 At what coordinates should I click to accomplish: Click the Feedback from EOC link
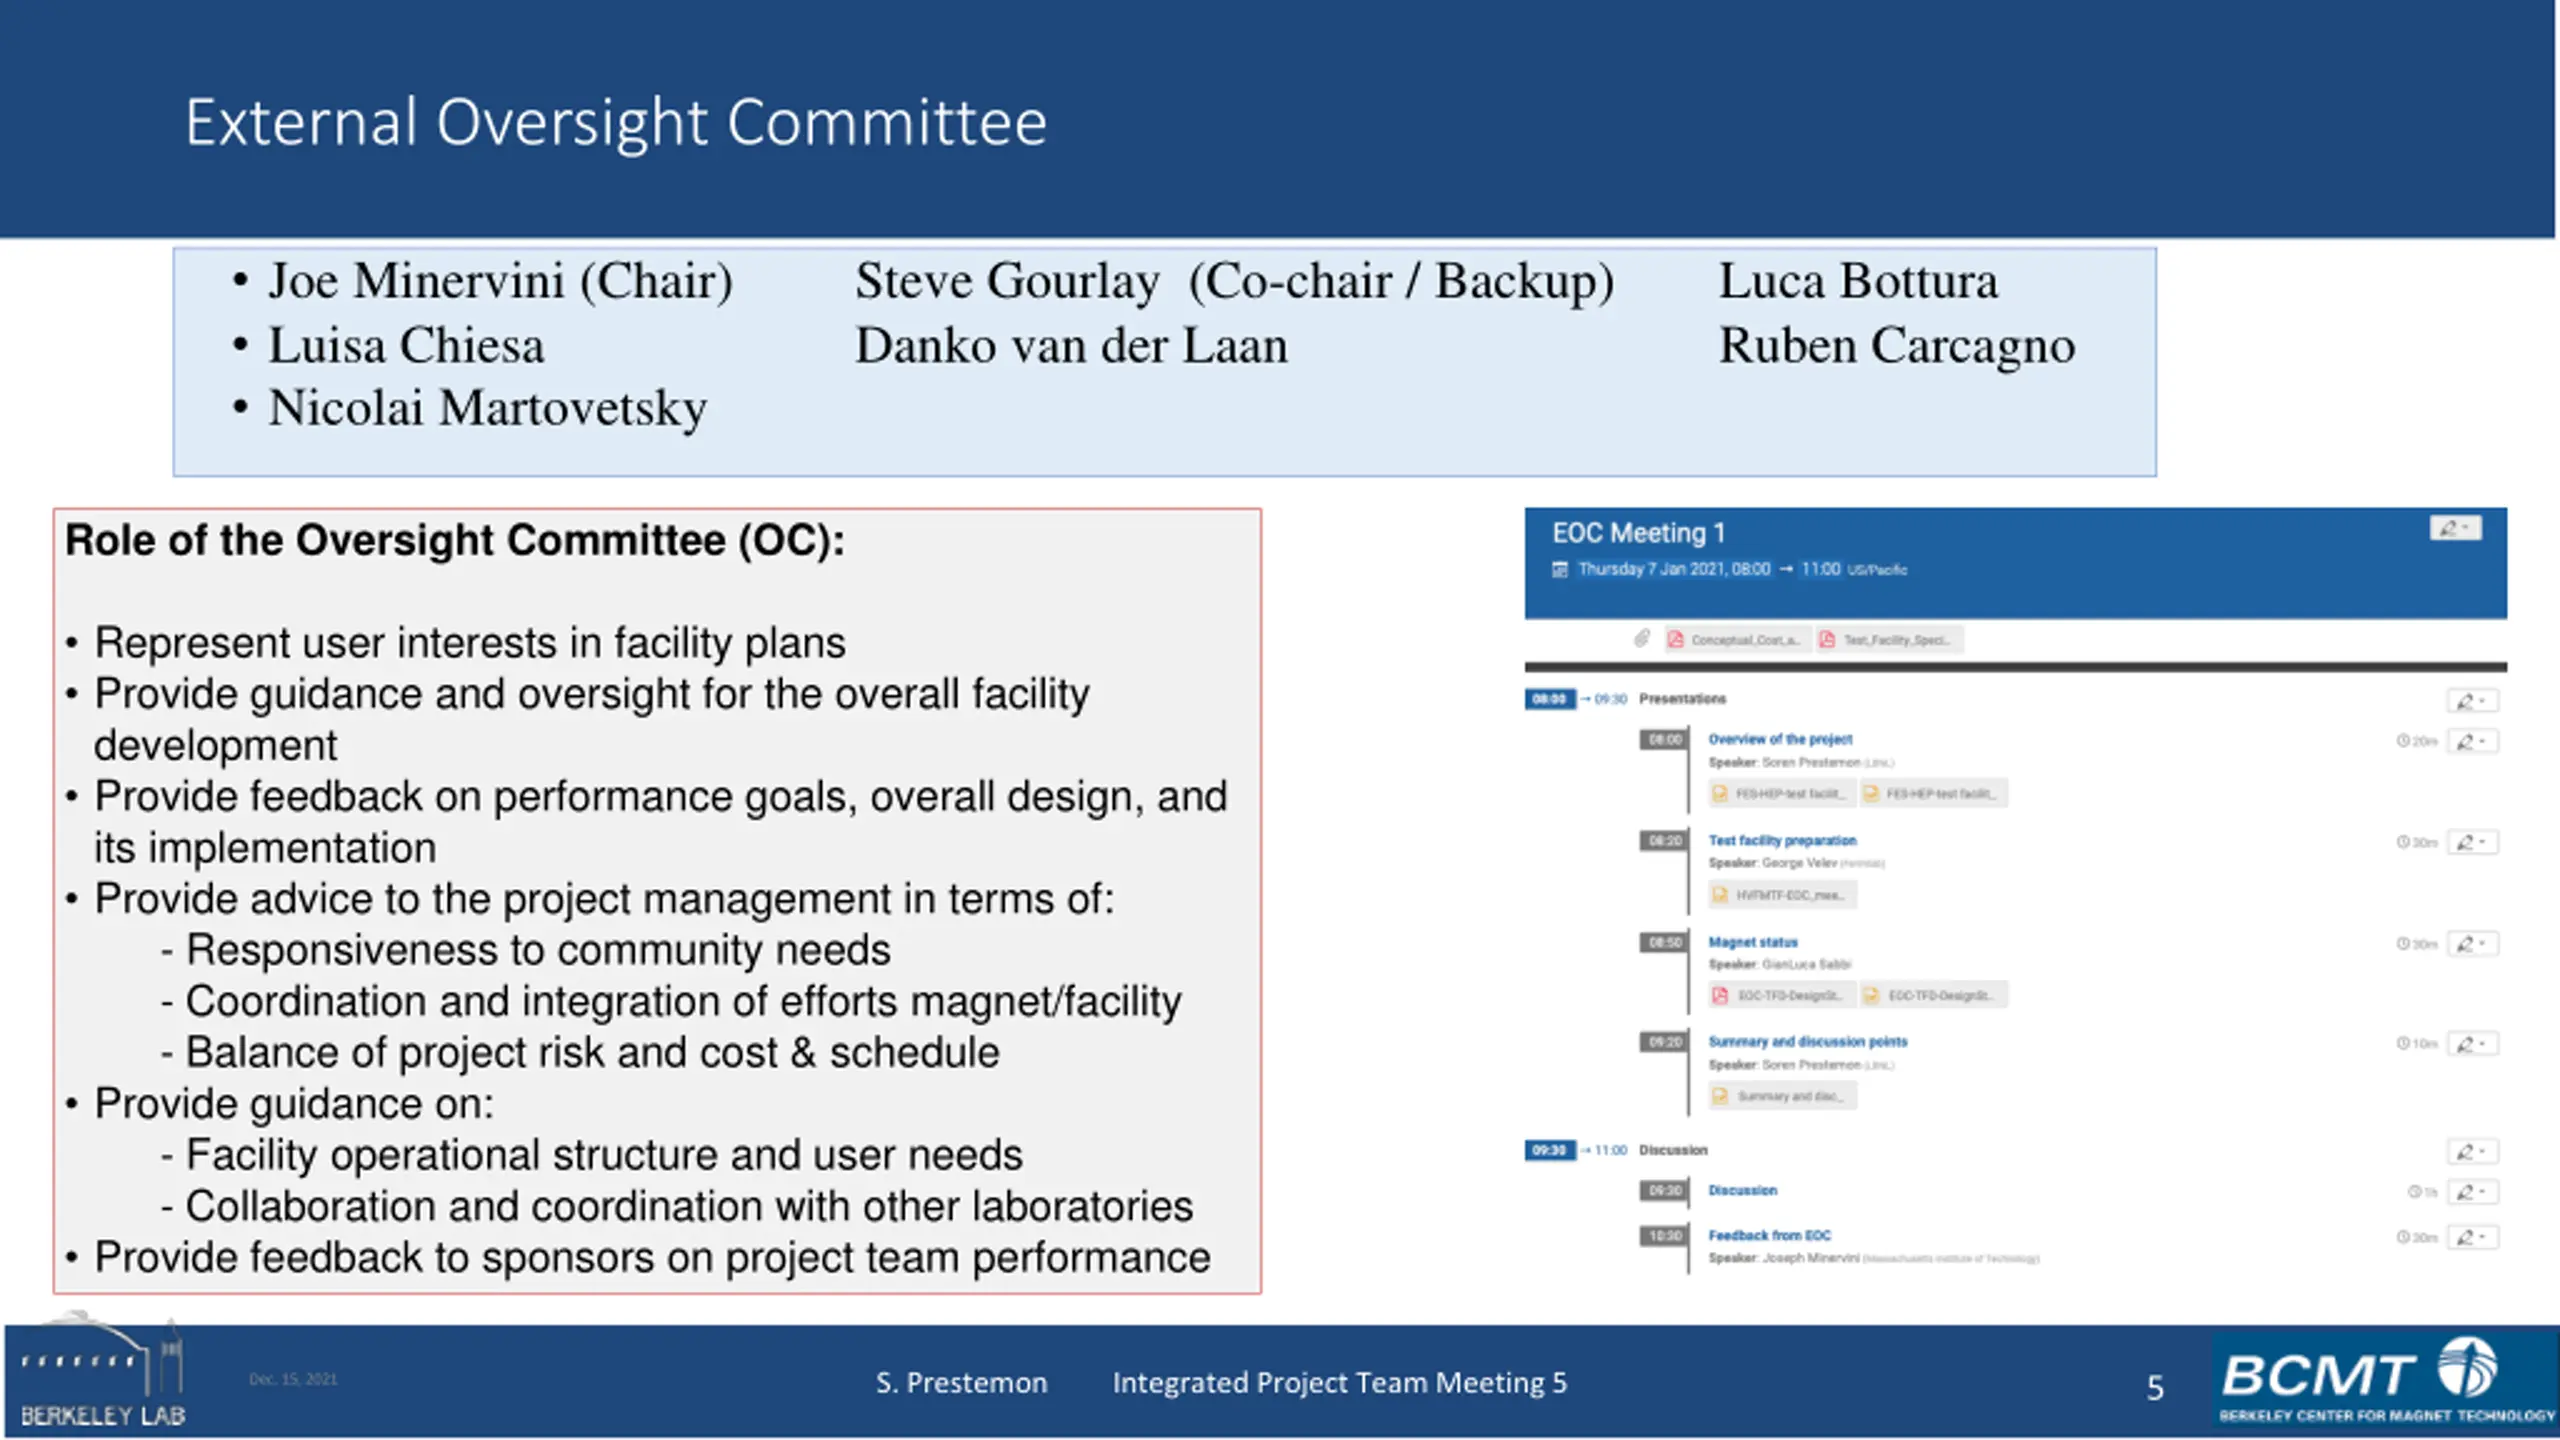coord(1768,1236)
